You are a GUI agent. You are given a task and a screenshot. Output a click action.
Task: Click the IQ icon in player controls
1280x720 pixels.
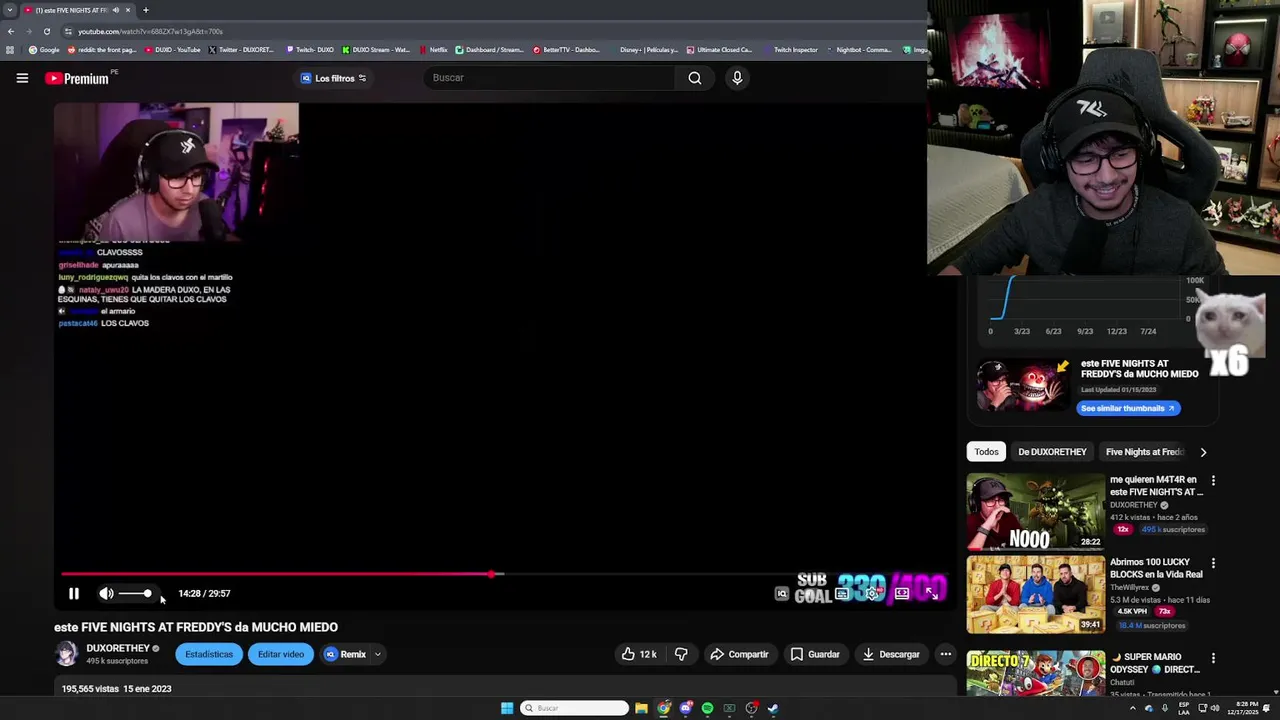click(782, 593)
